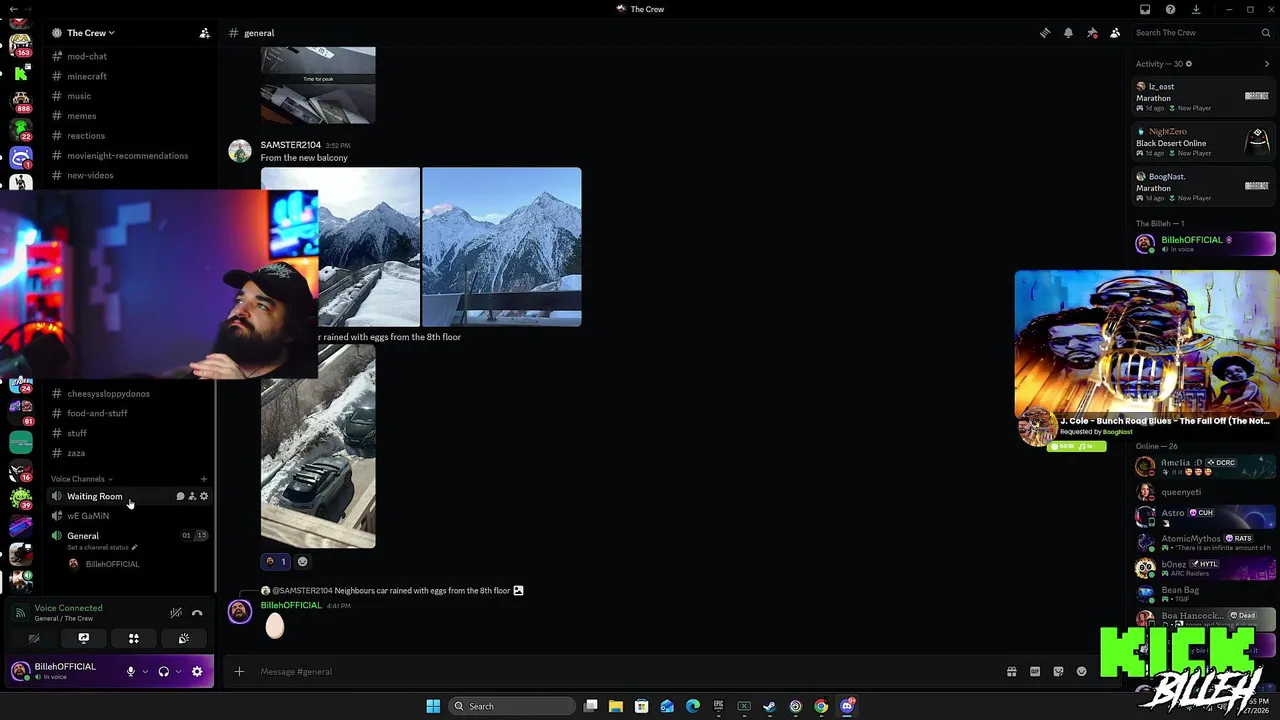This screenshot has height=720, width=1280.
Task: Open lz_east Marathon activity card
Action: [x=1203, y=97]
